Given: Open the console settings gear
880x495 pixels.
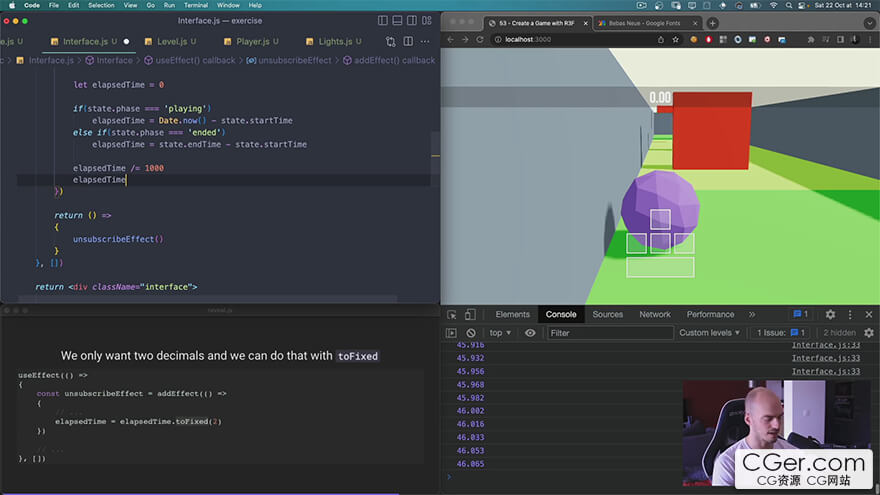Looking at the screenshot, I should (868, 333).
